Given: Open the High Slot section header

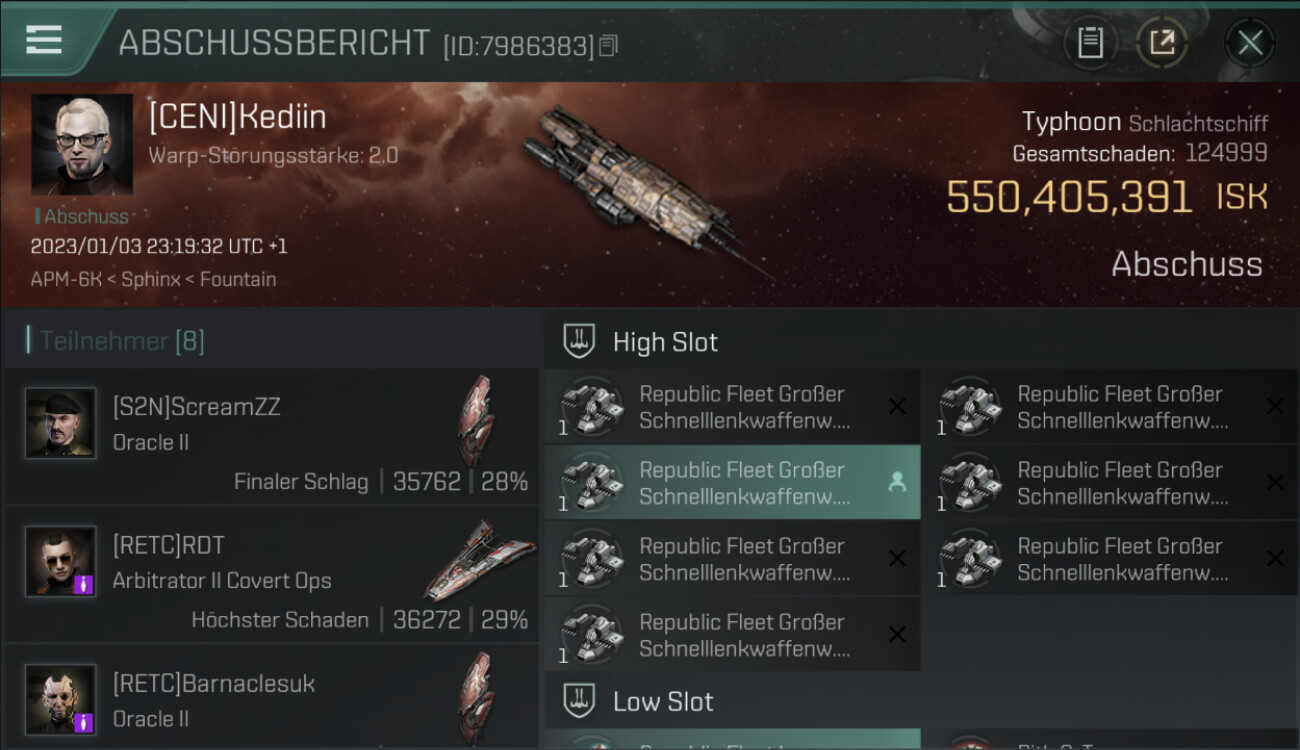Looking at the screenshot, I should 665,342.
